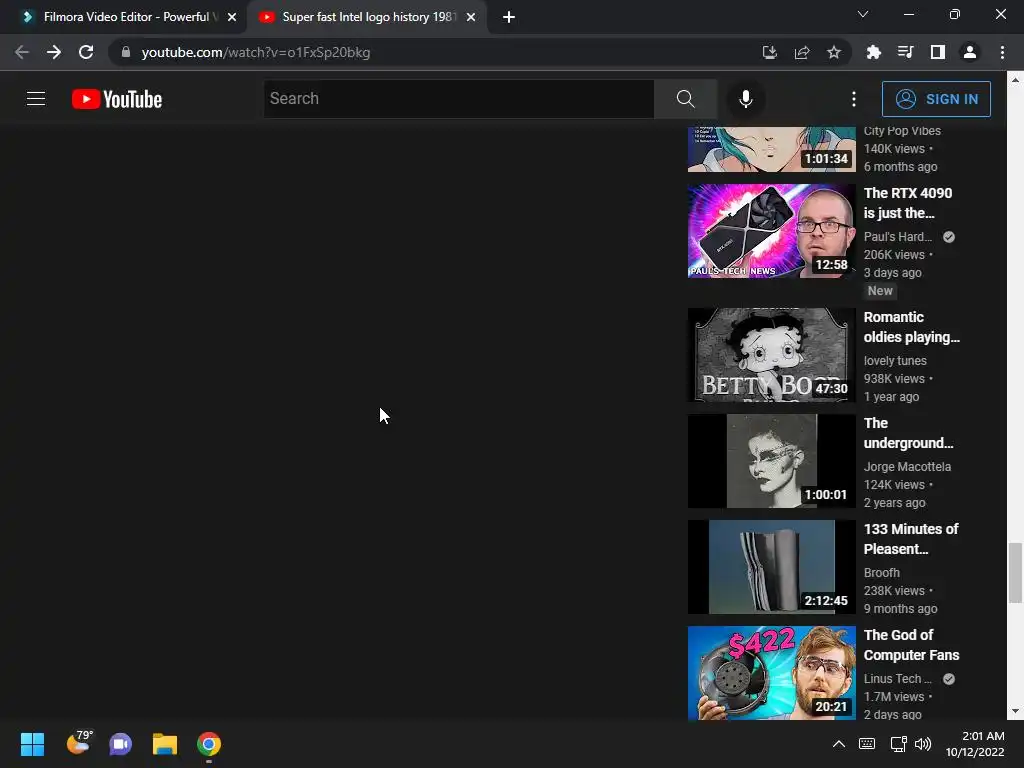The height and width of the screenshot is (768, 1024).
Task: Share this page icon
Action: tap(802, 52)
